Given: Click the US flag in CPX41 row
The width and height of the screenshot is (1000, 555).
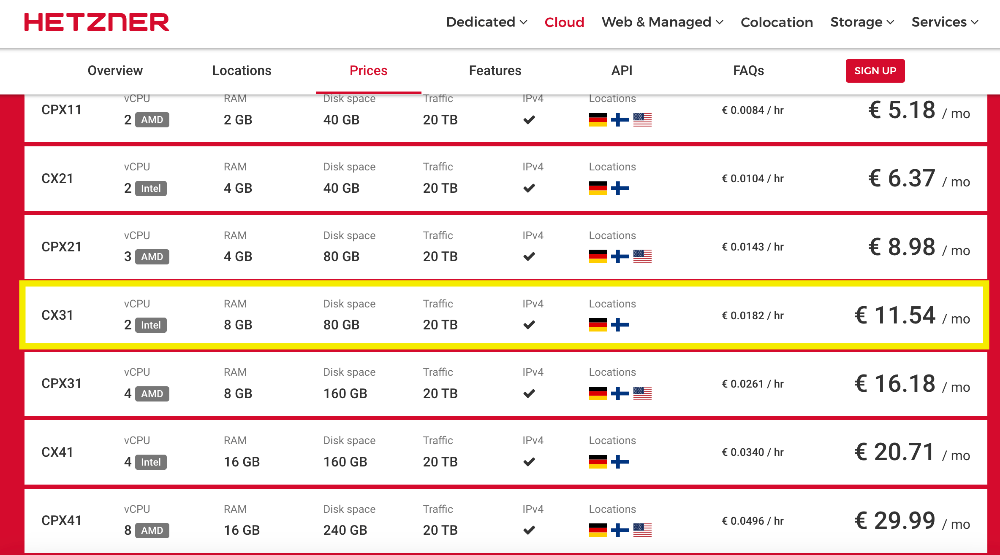Looking at the screenshot, I should [x=642, y=530].
